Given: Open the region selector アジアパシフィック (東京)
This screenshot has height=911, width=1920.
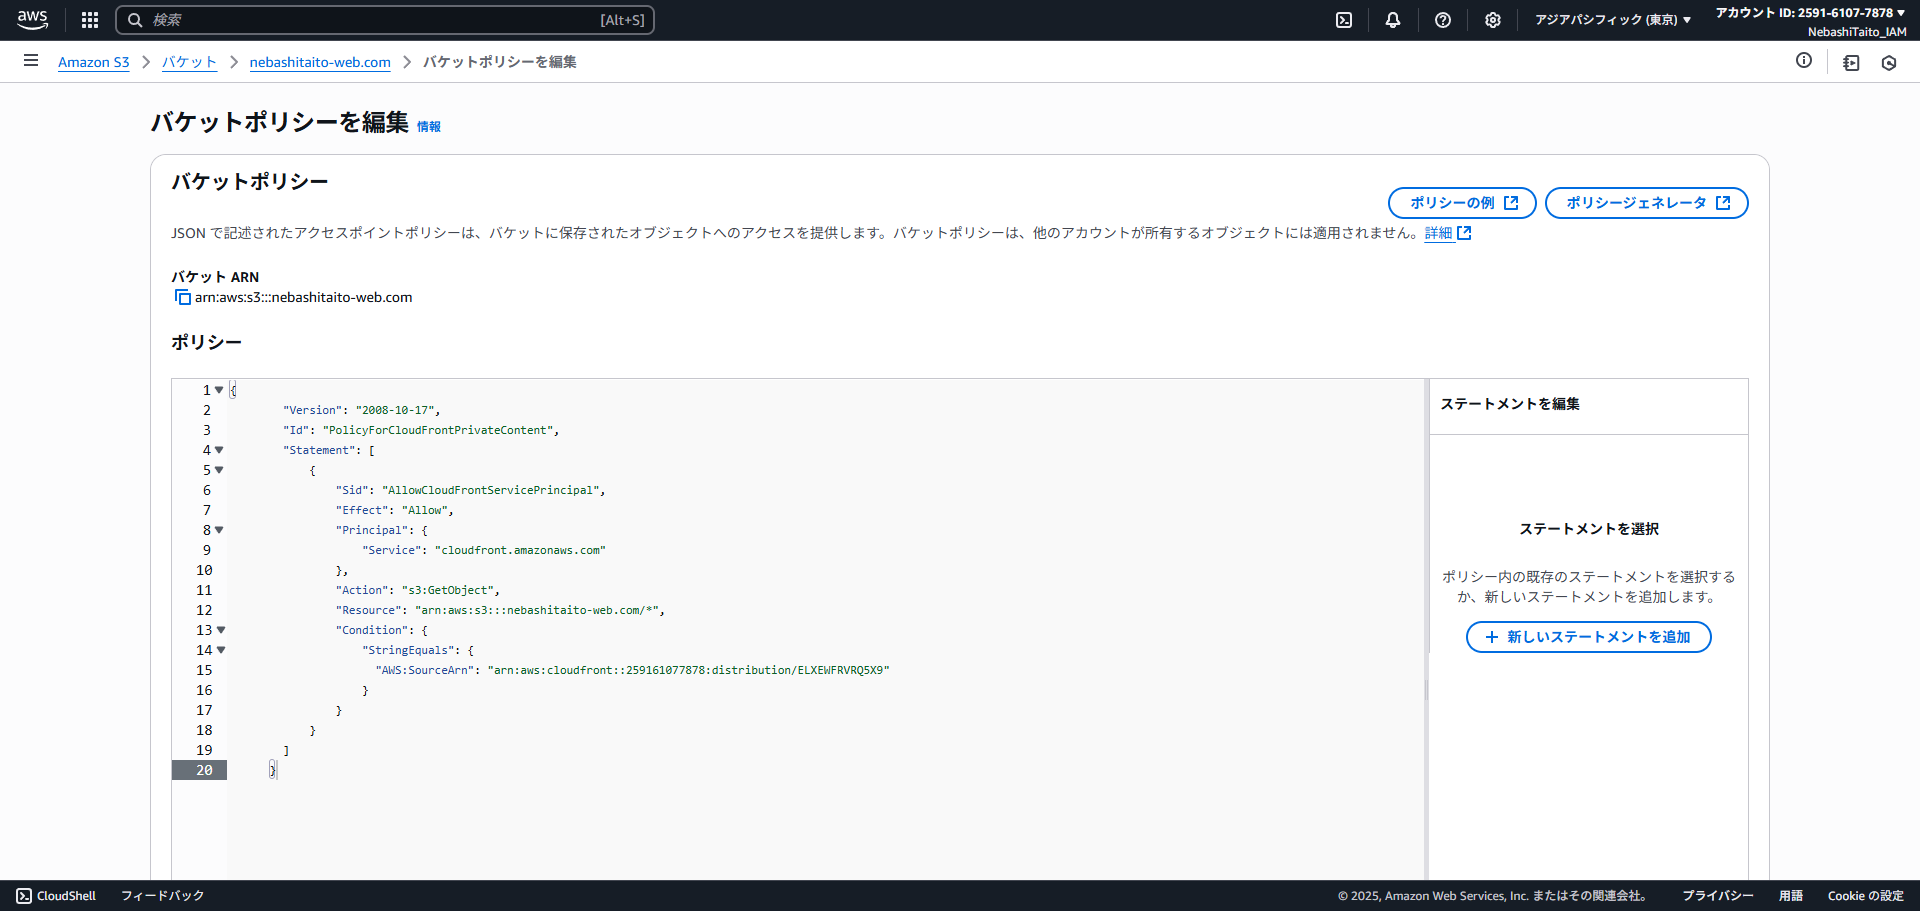Looking at the screenshot, I should click(x=1612, y=20).
